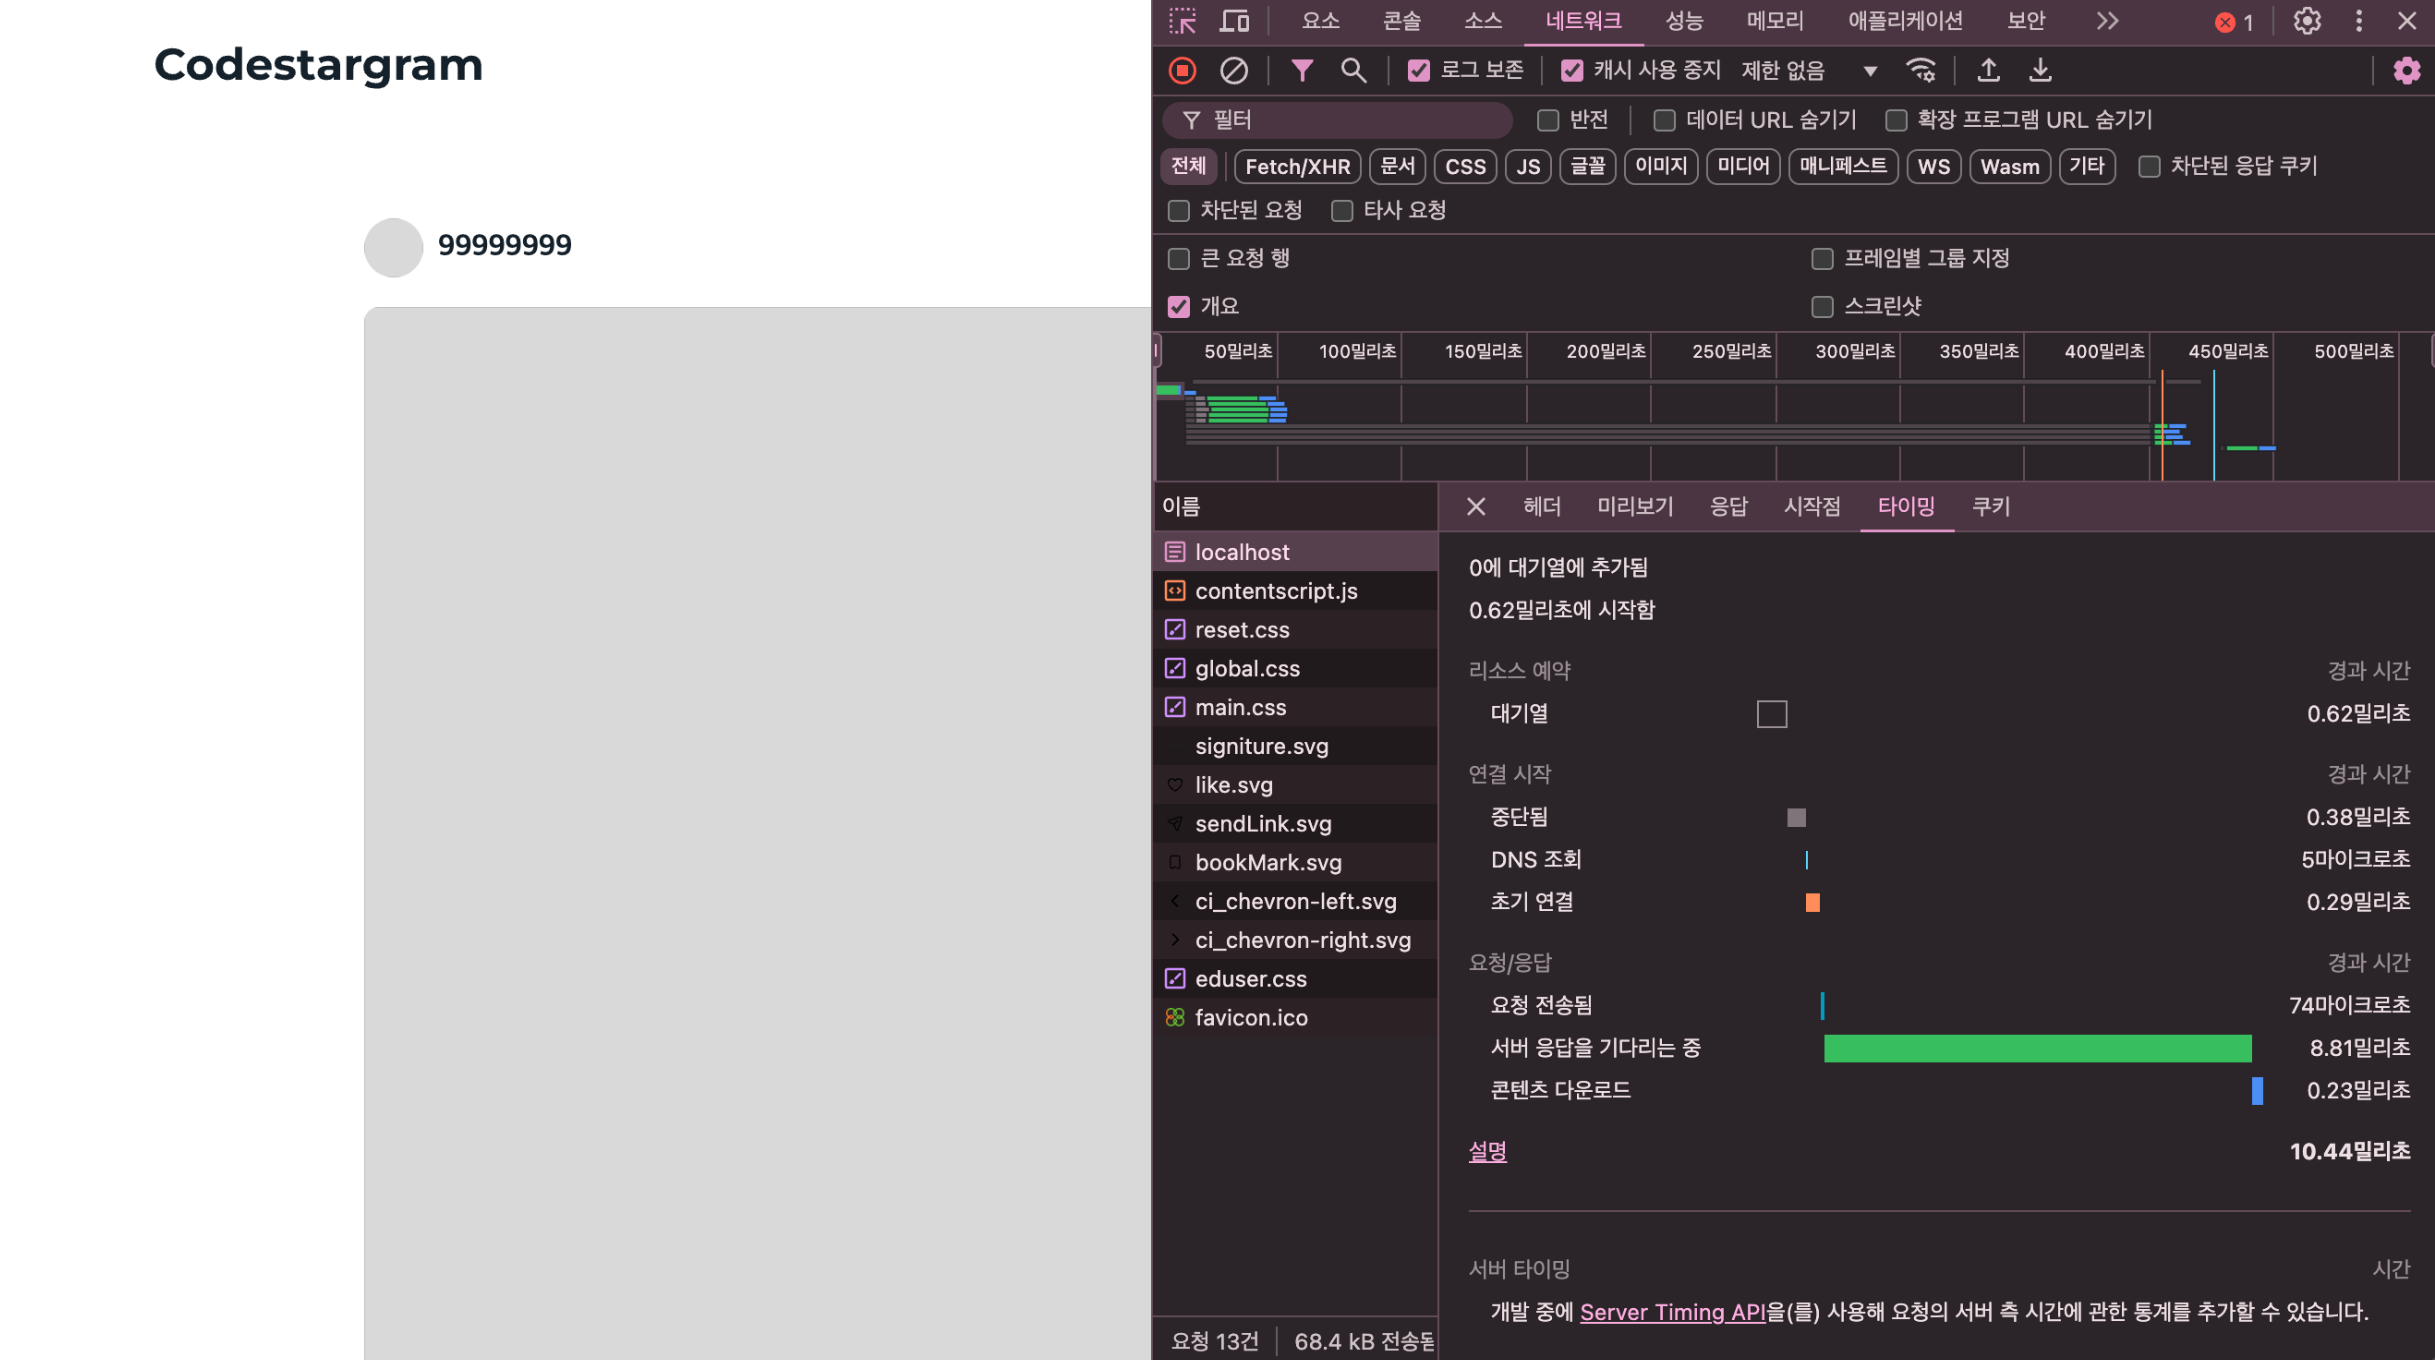Toggle the device toolbar icon
Image resolution: width=2435 pixels, height=1360 pixels.
point(1235,21)
